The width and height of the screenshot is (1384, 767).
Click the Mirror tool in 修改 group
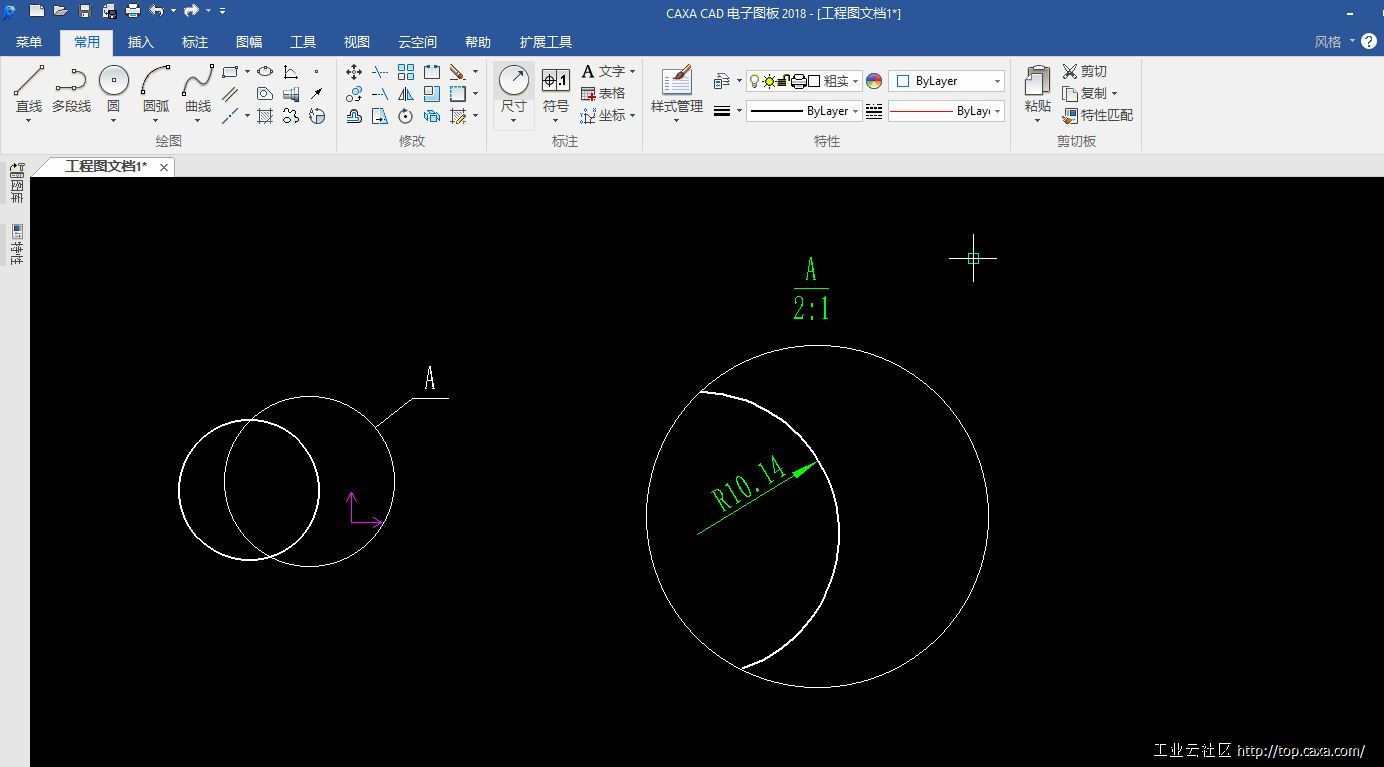(406, 94)
